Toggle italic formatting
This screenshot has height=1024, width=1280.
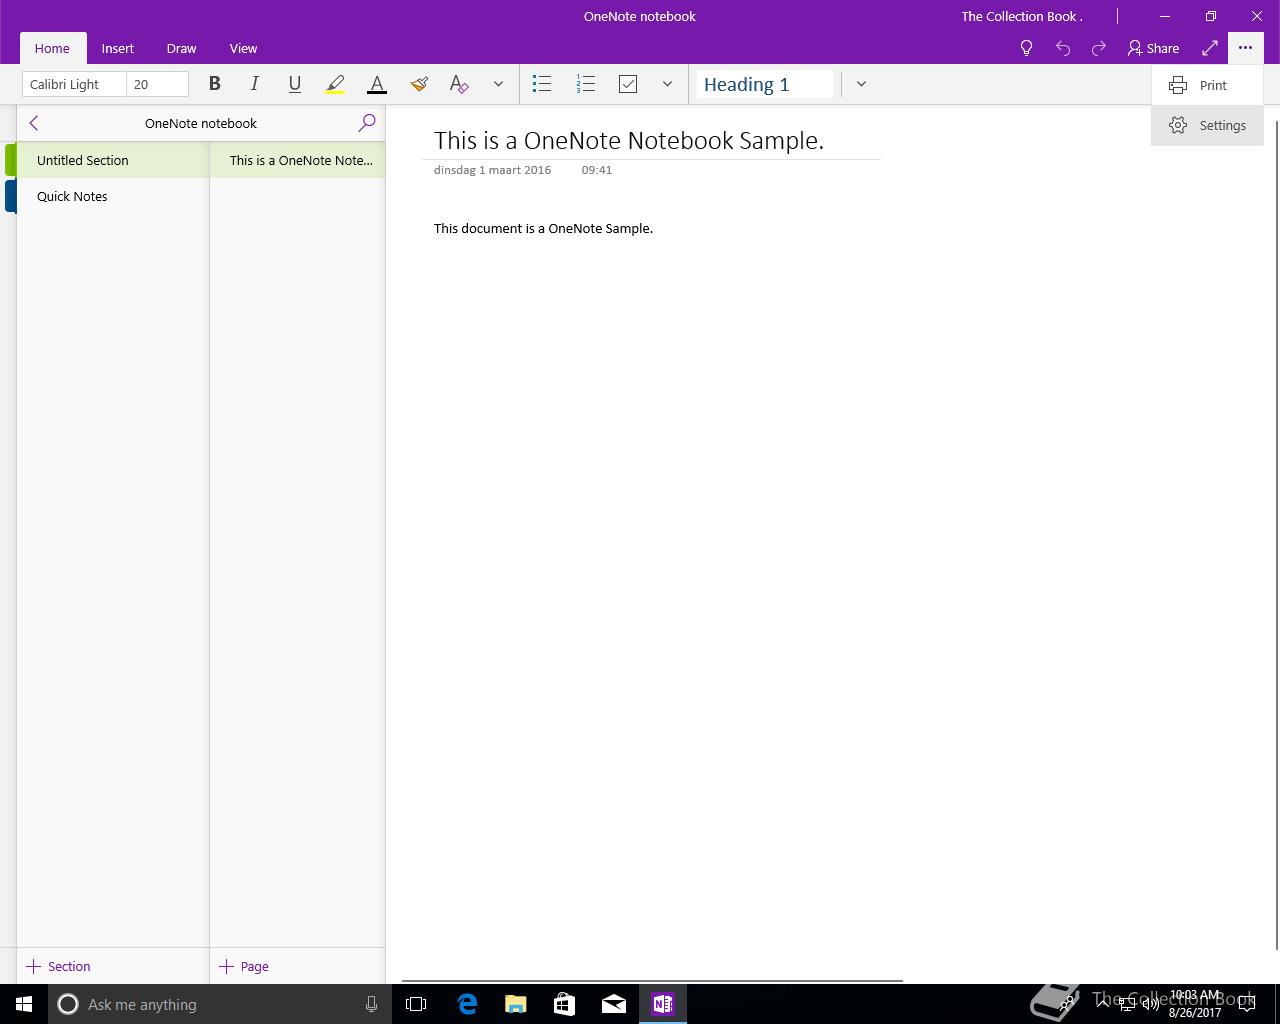coord(255,84)
